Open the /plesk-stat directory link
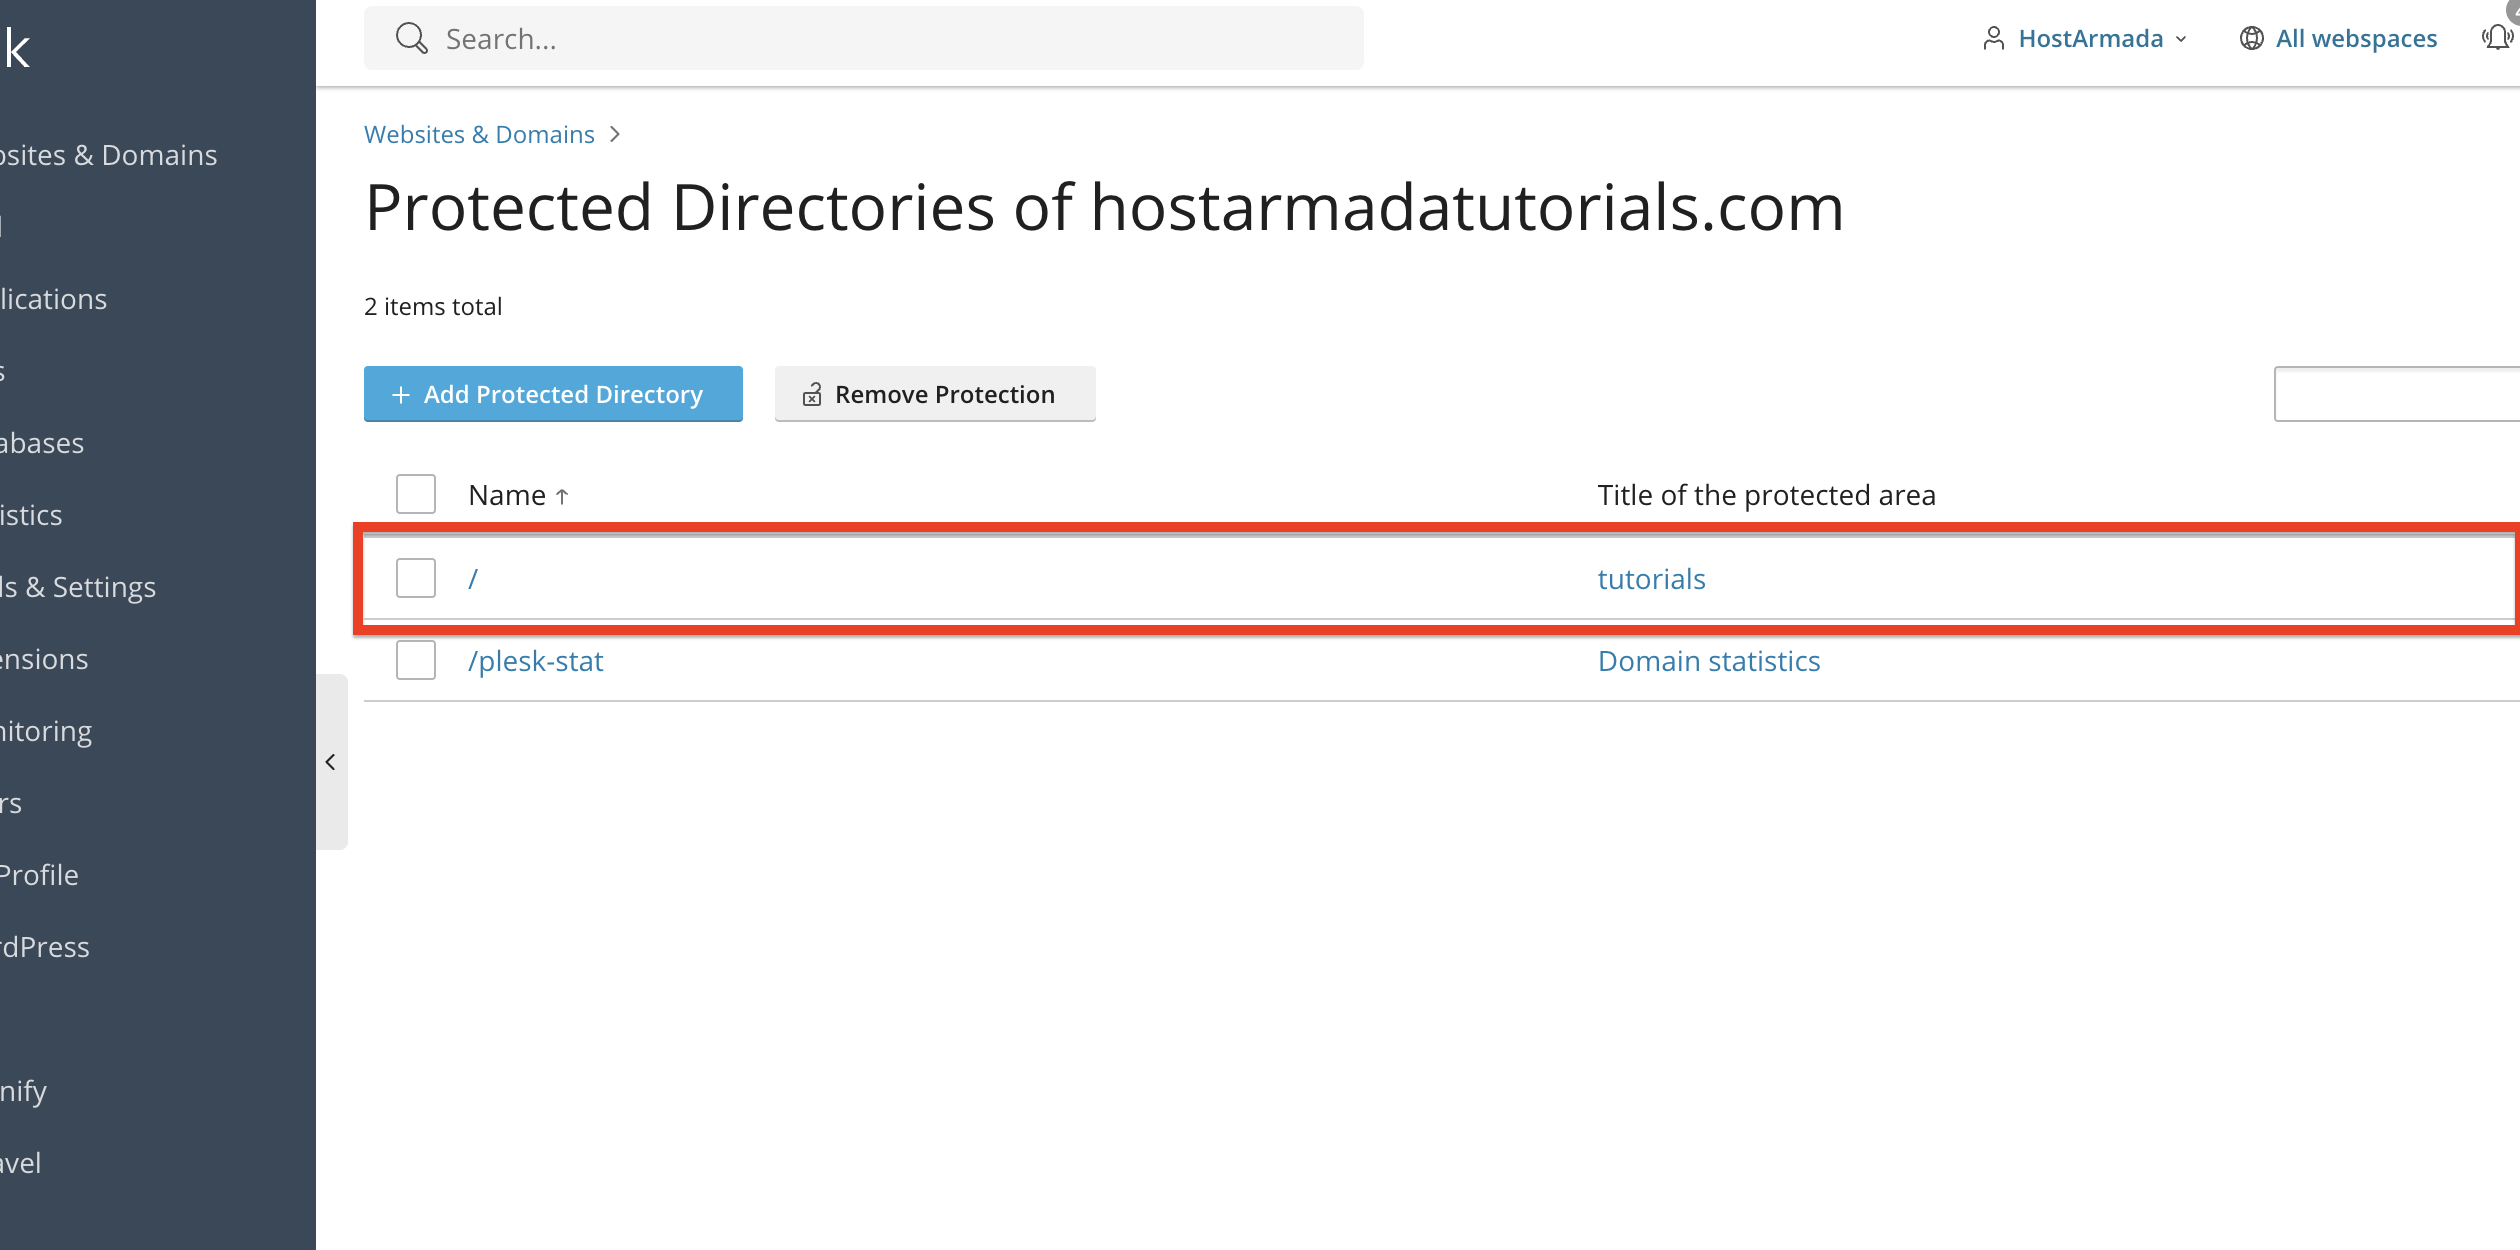Screen dimensions: 2520x1250 point(536,661)
